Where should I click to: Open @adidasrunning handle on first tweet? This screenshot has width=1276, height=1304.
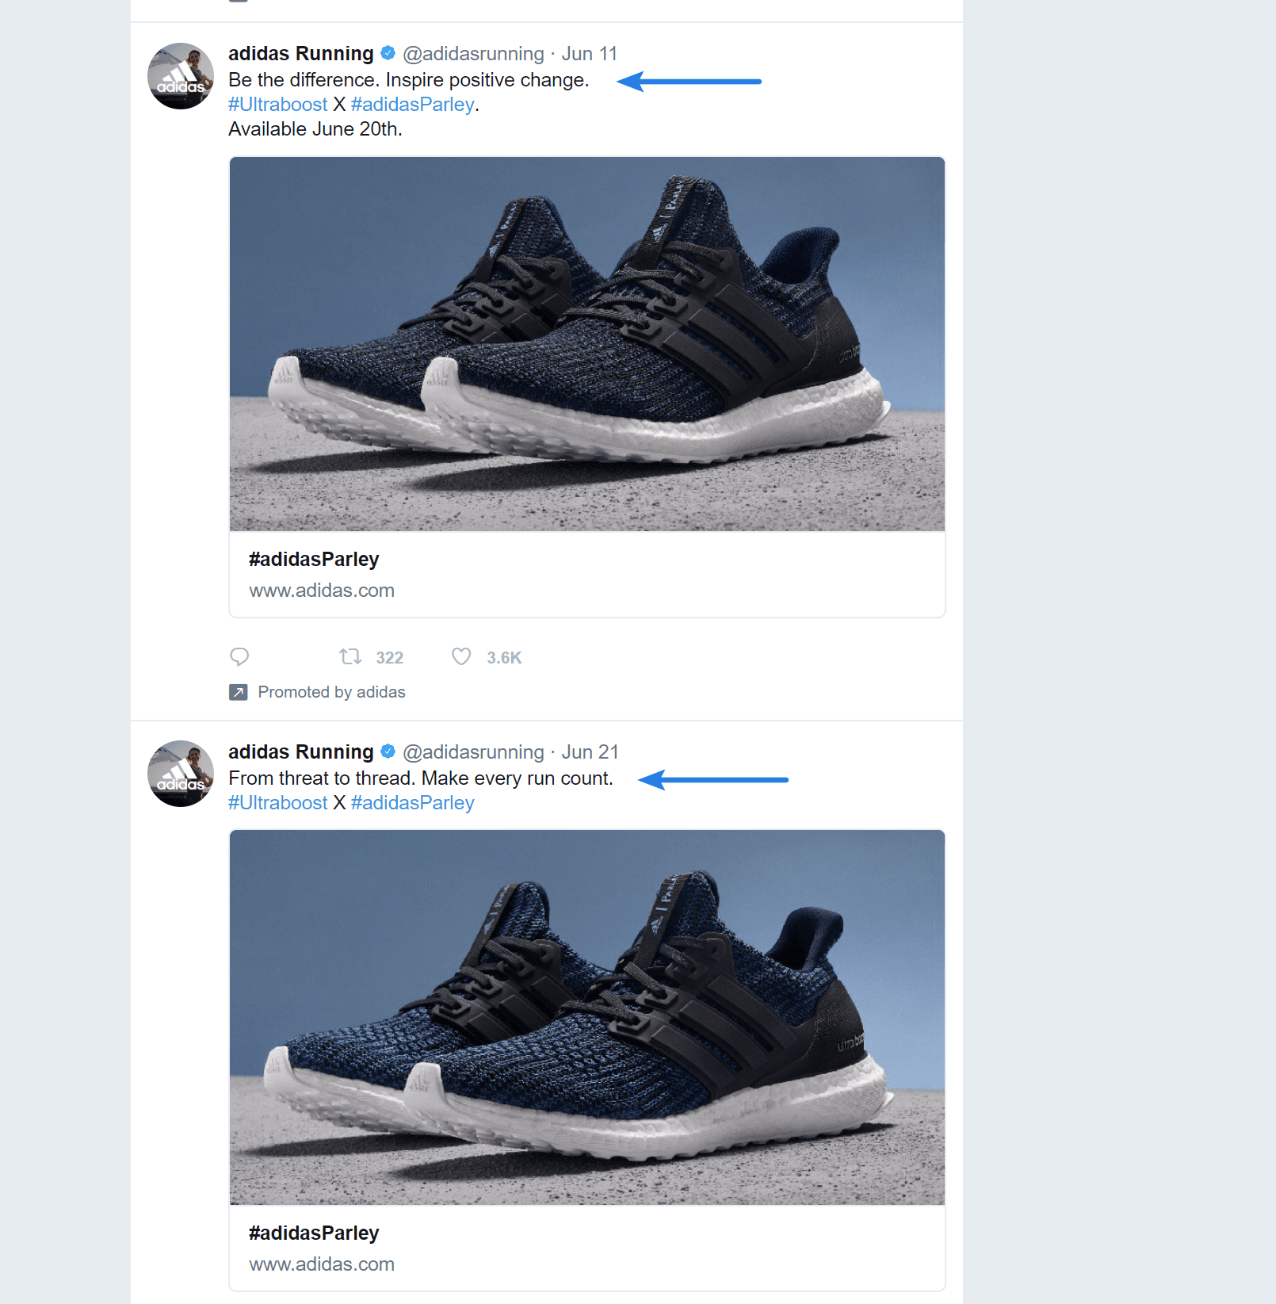coord(473,53)
